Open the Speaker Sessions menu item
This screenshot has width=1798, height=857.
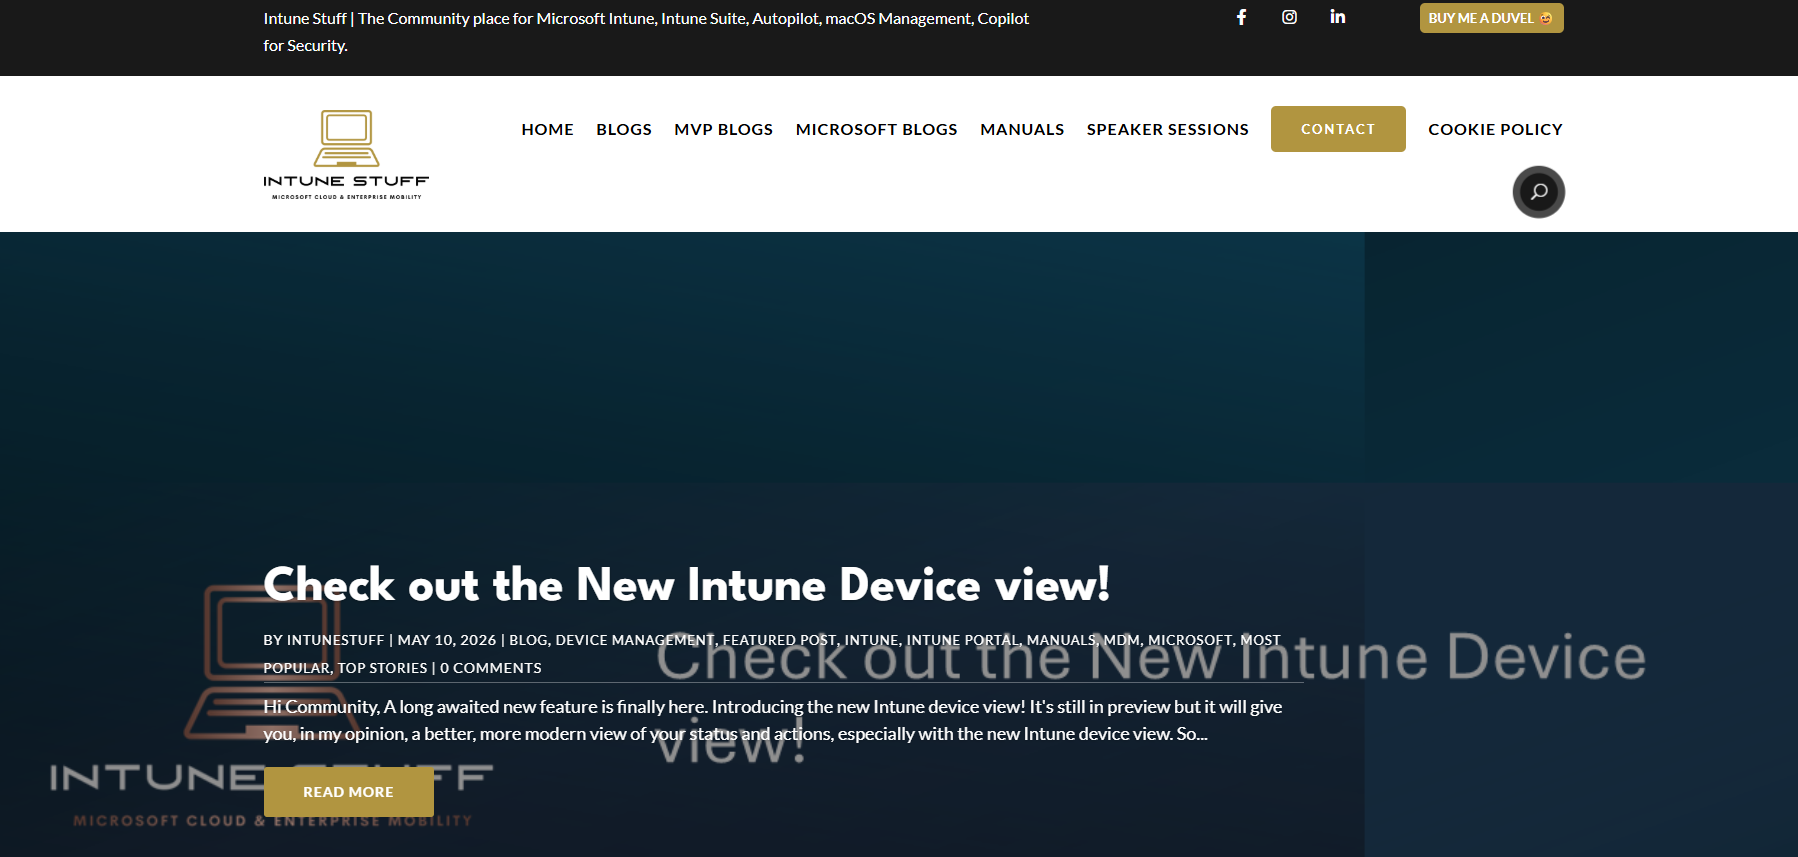pyautogui.click(x=1167, y=129)
